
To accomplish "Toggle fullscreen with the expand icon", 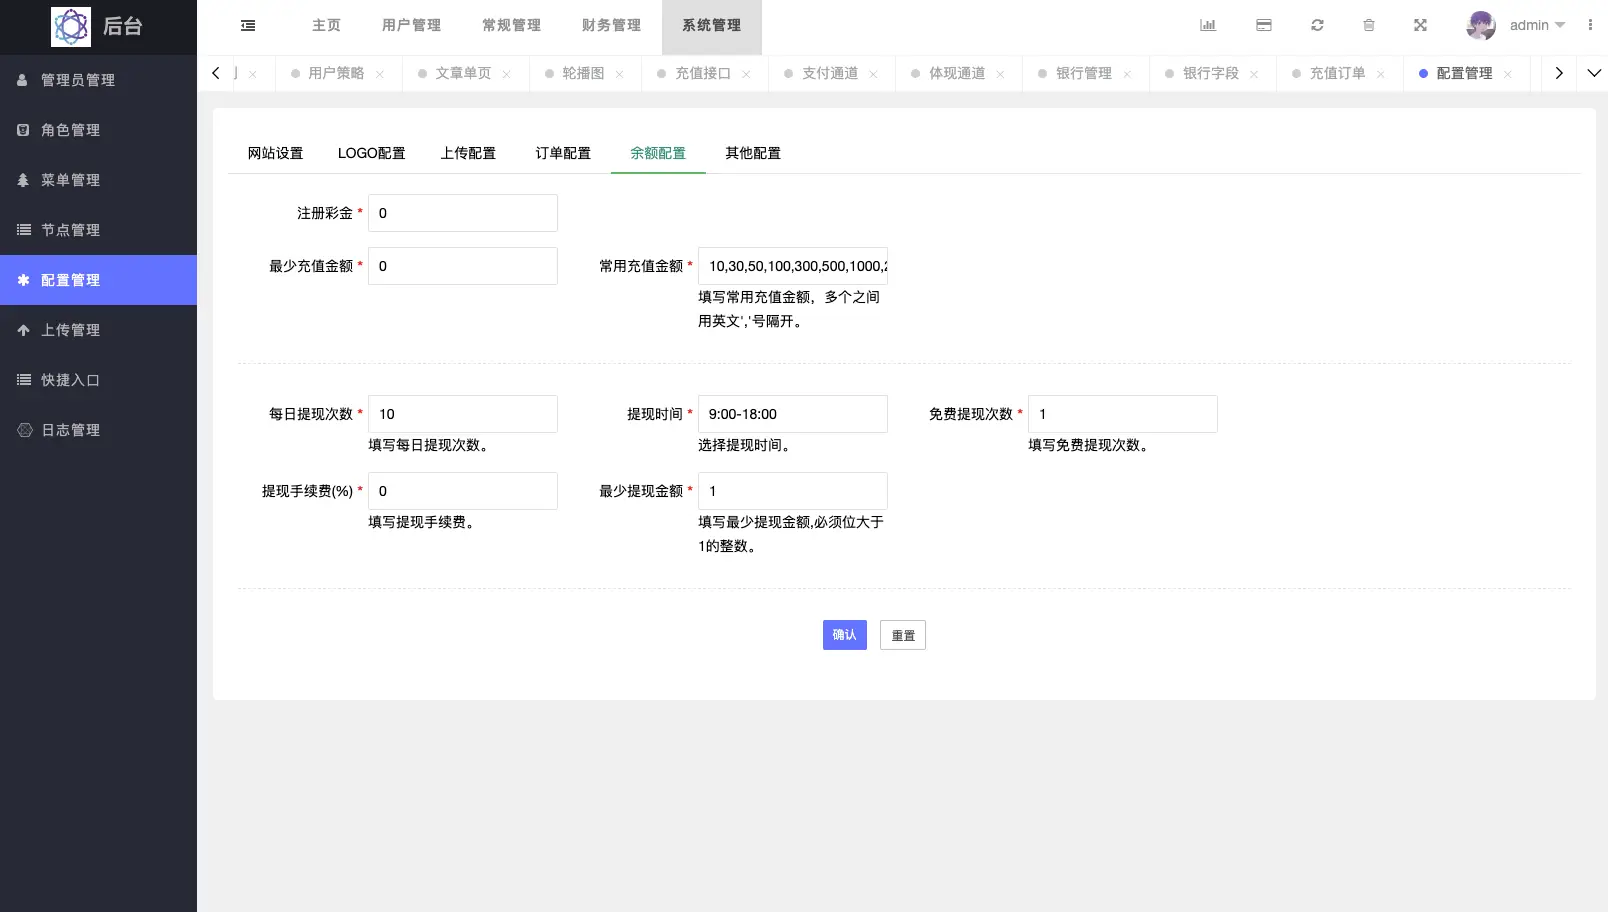I will [1420, 26].
